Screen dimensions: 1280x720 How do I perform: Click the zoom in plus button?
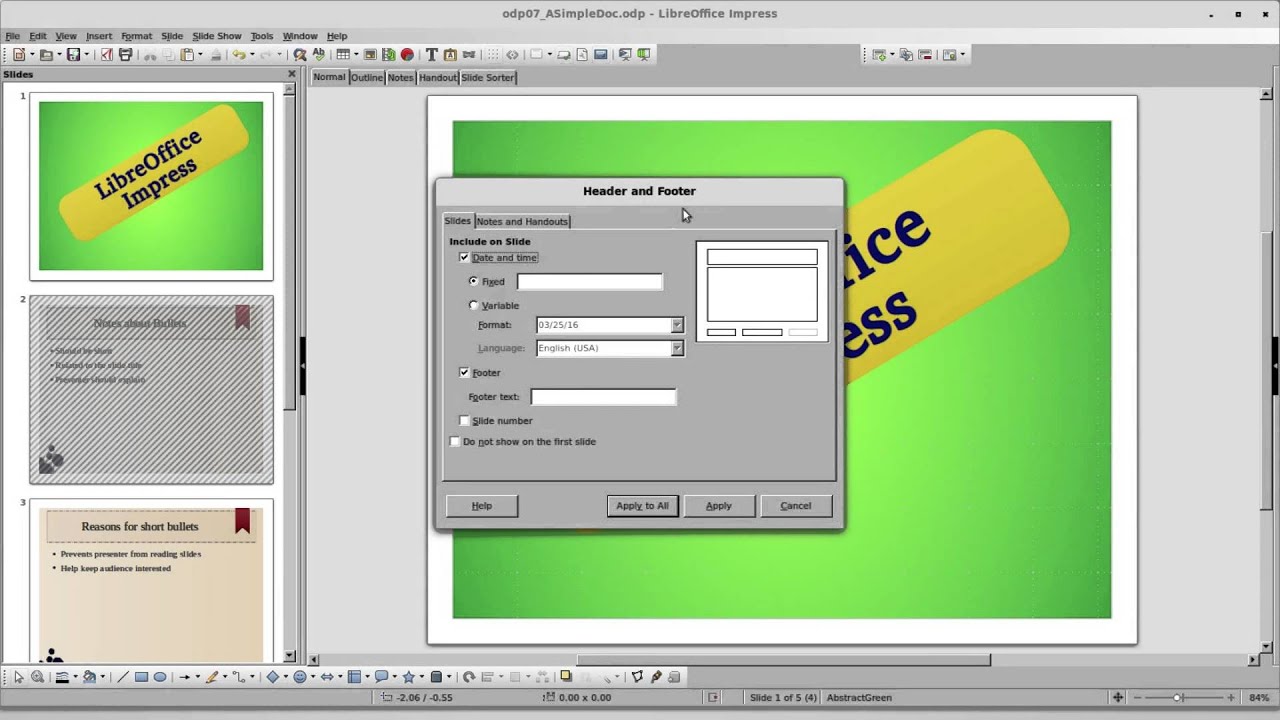point(1229,697)
